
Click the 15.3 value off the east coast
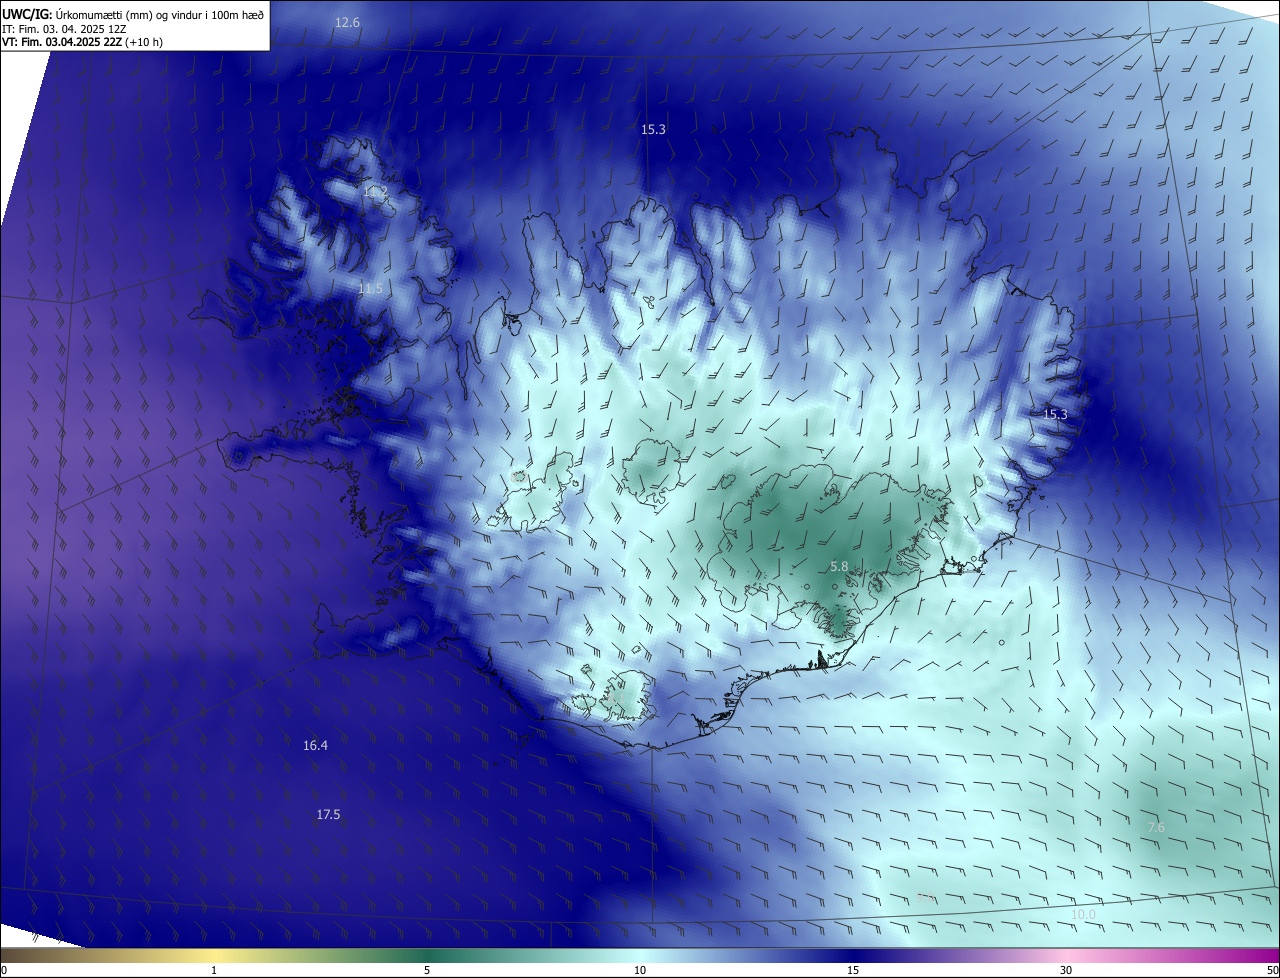pos(1055,414)
